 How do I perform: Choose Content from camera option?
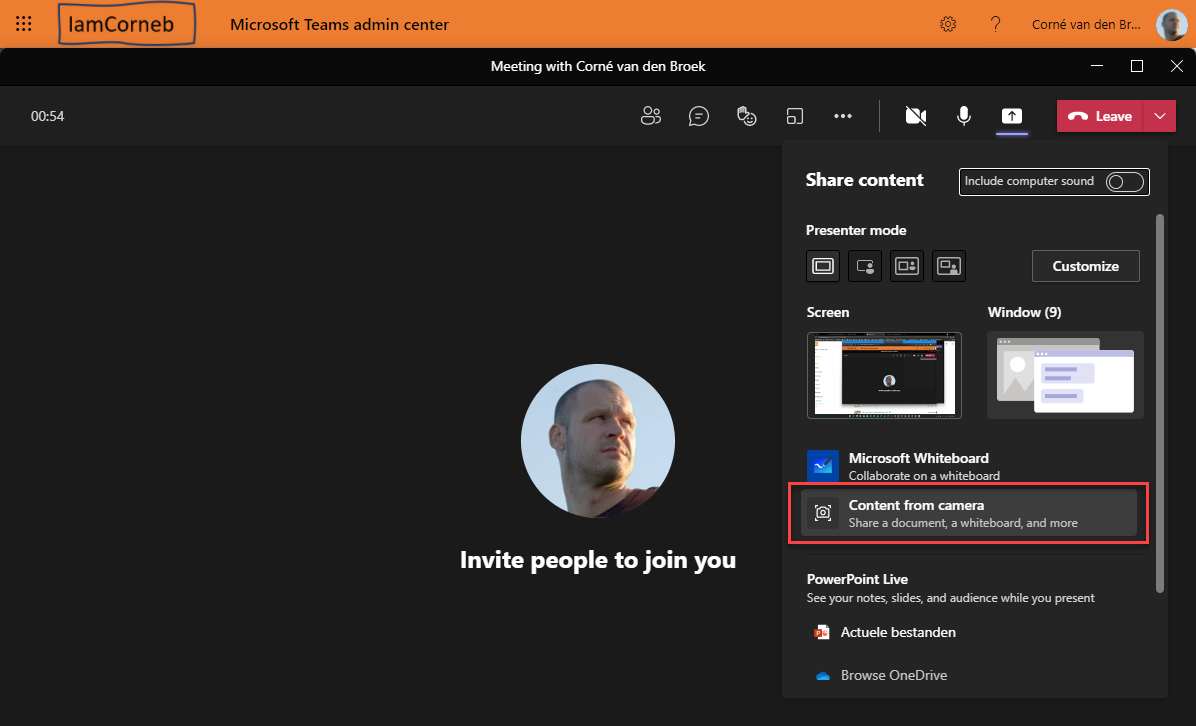tap(969, 513)
